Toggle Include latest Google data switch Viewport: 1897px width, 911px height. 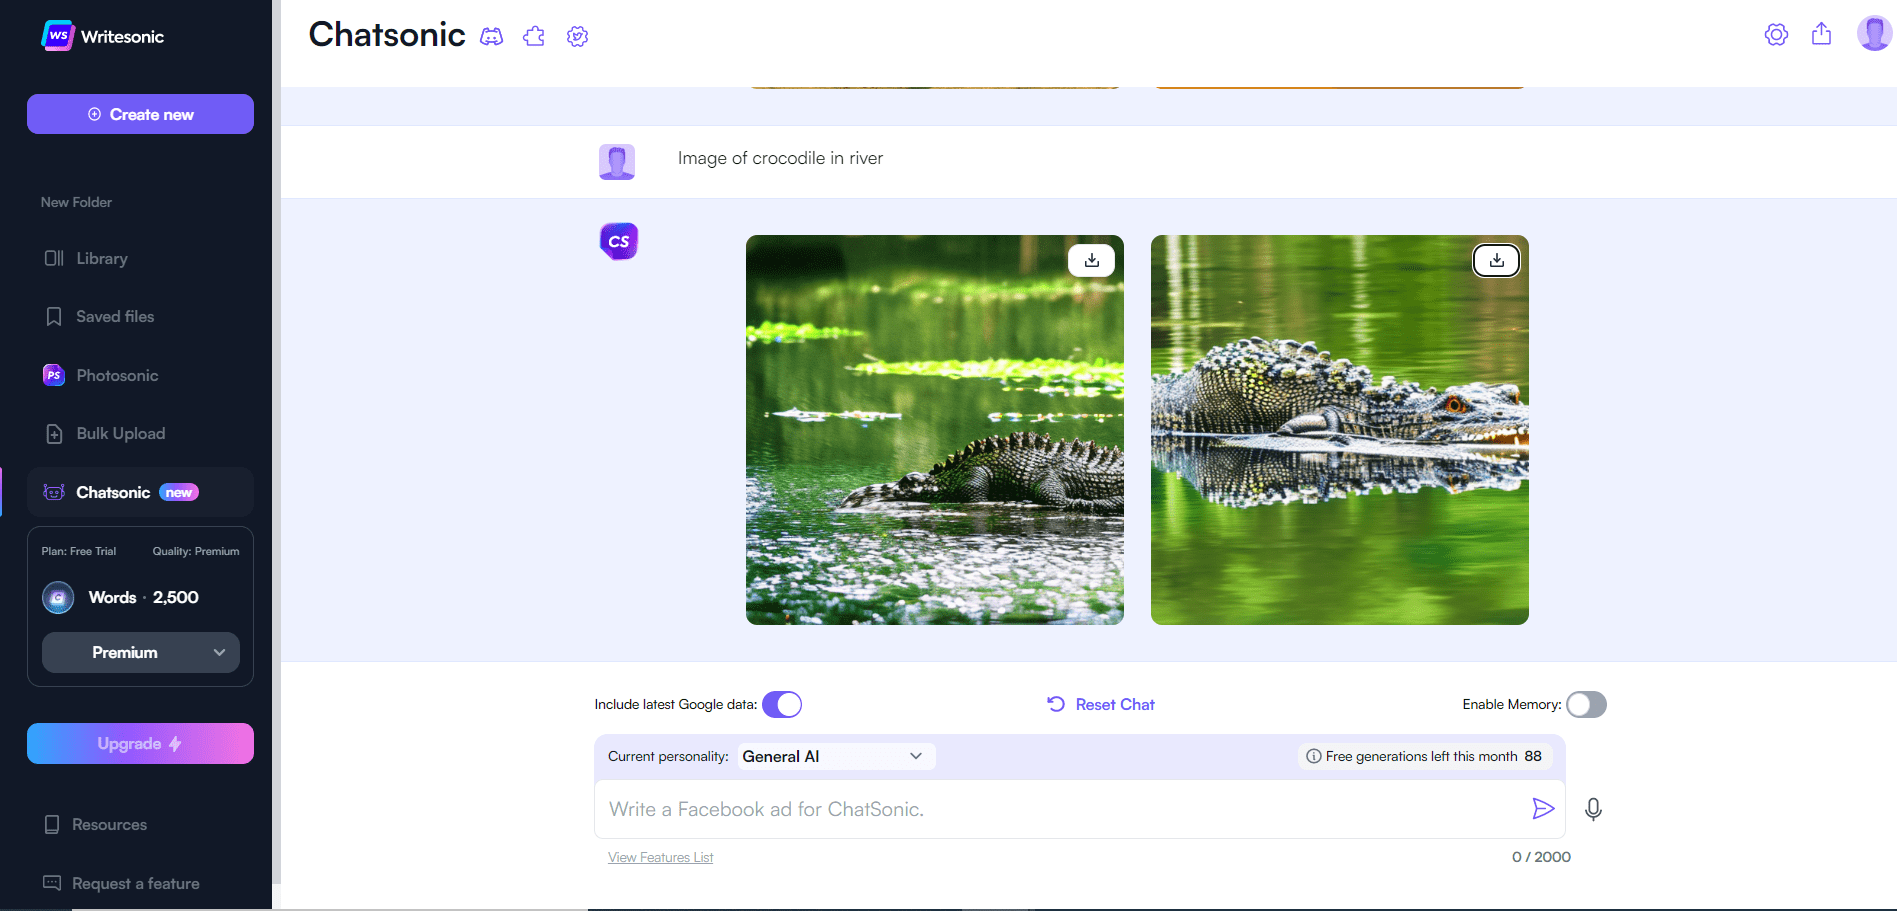[782, 704]
